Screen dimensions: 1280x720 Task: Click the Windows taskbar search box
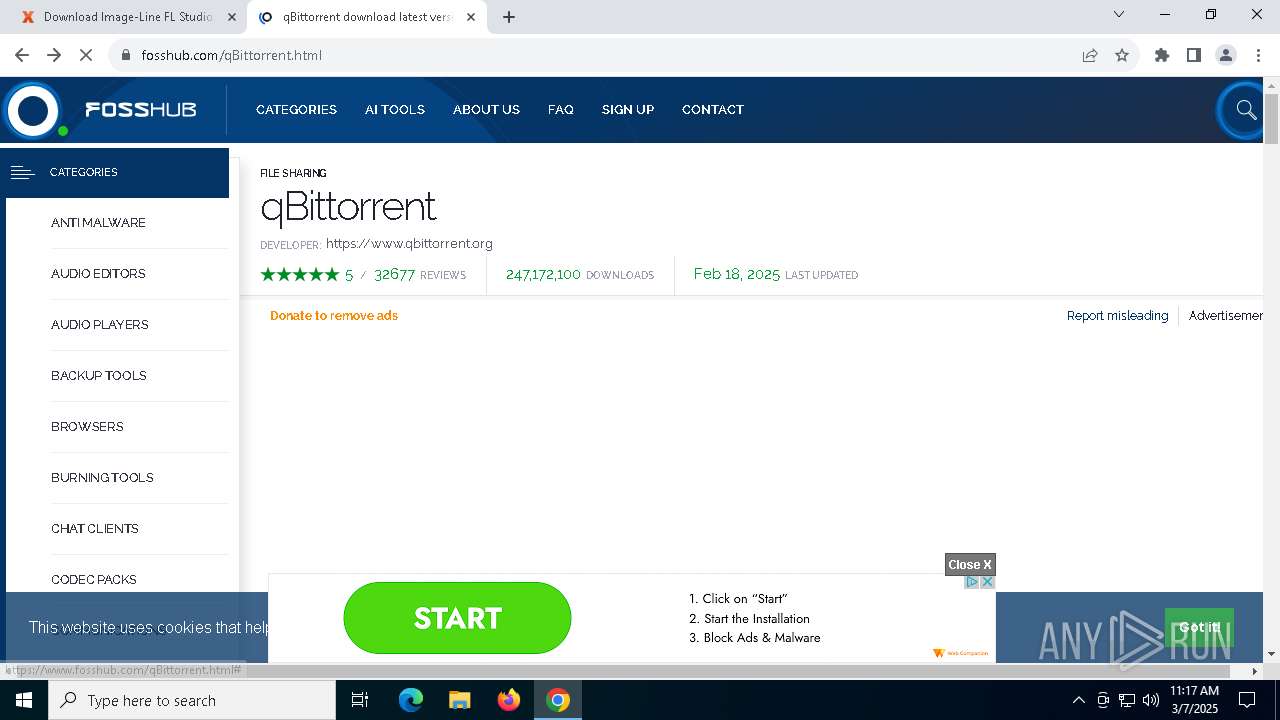pos(192,700)
